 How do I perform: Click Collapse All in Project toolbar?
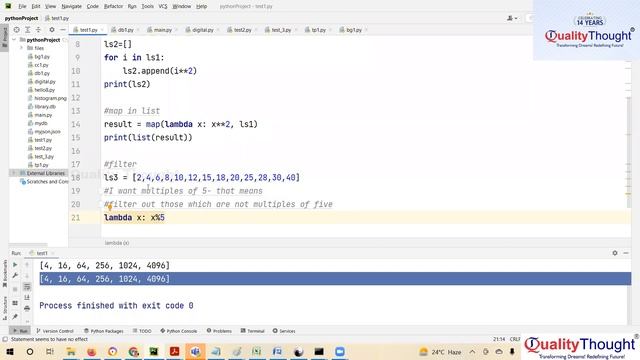point(38,30)
